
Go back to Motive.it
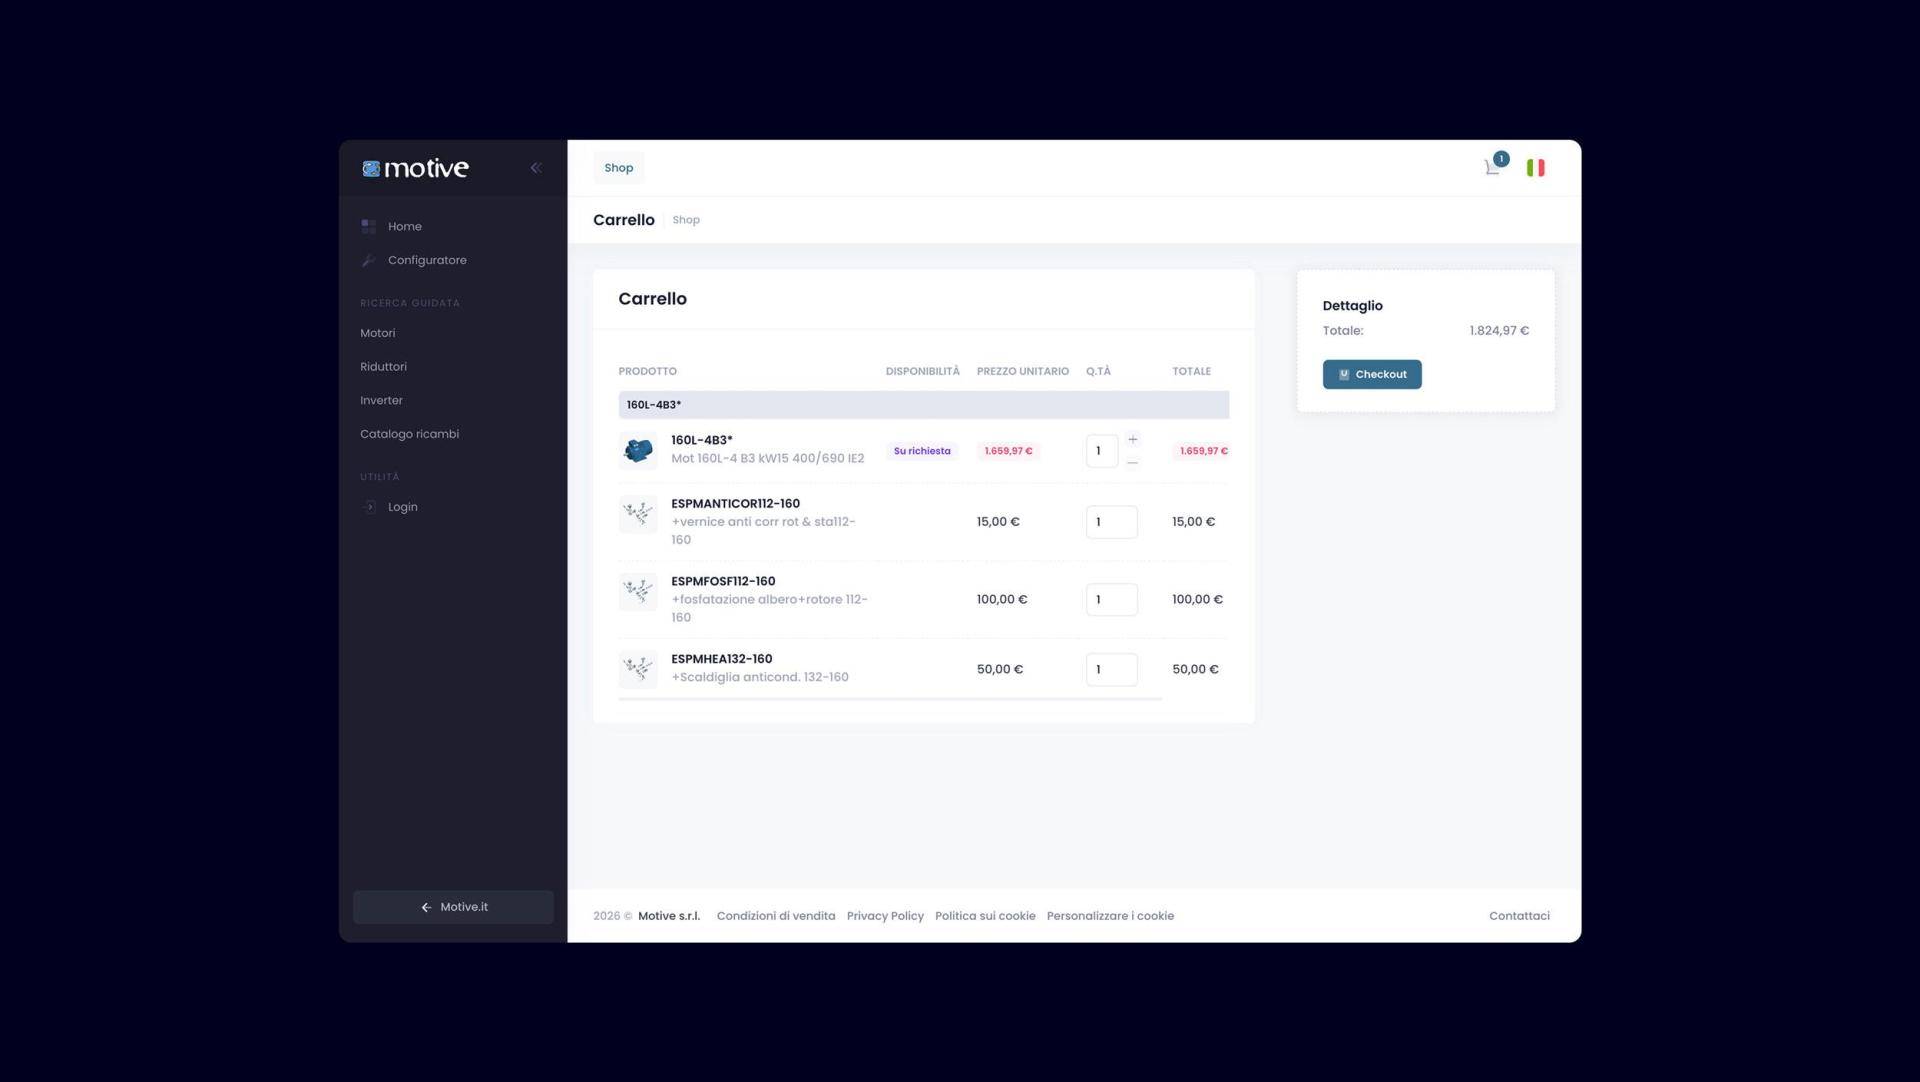pyautogui.click(x=453, y=907)
